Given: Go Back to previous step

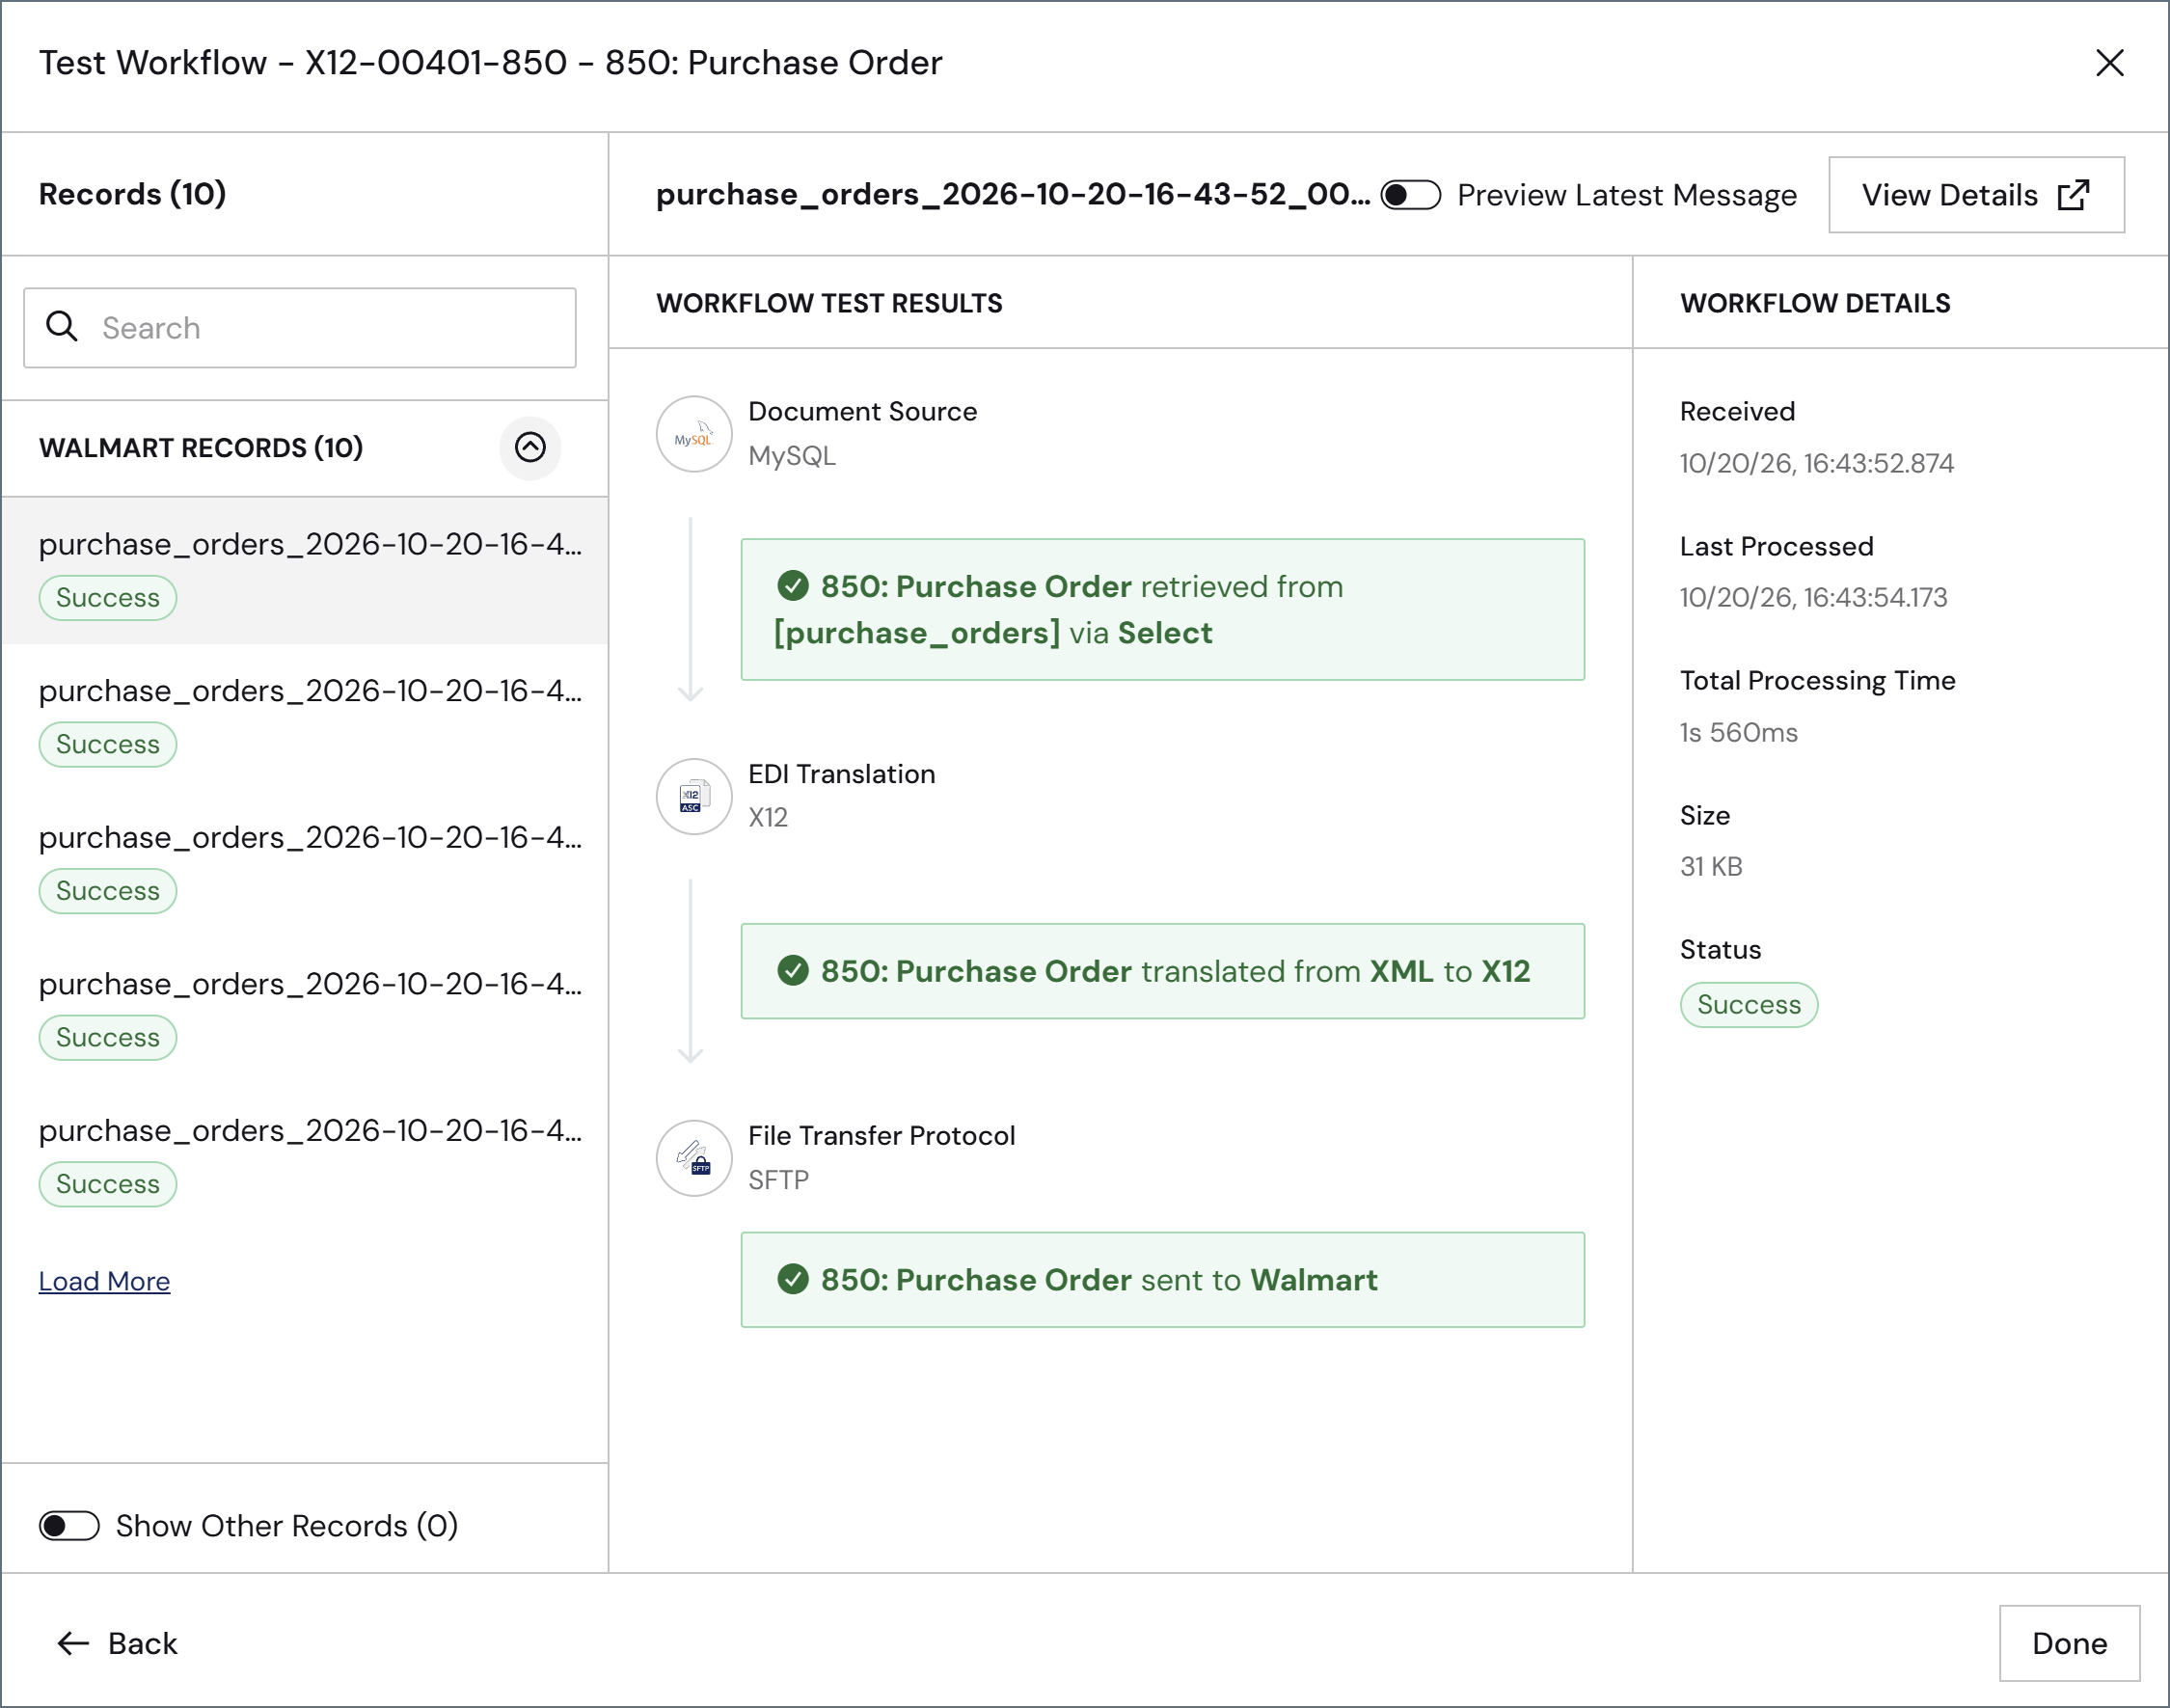Looking at the screenshot, I should click(118, 1644).
